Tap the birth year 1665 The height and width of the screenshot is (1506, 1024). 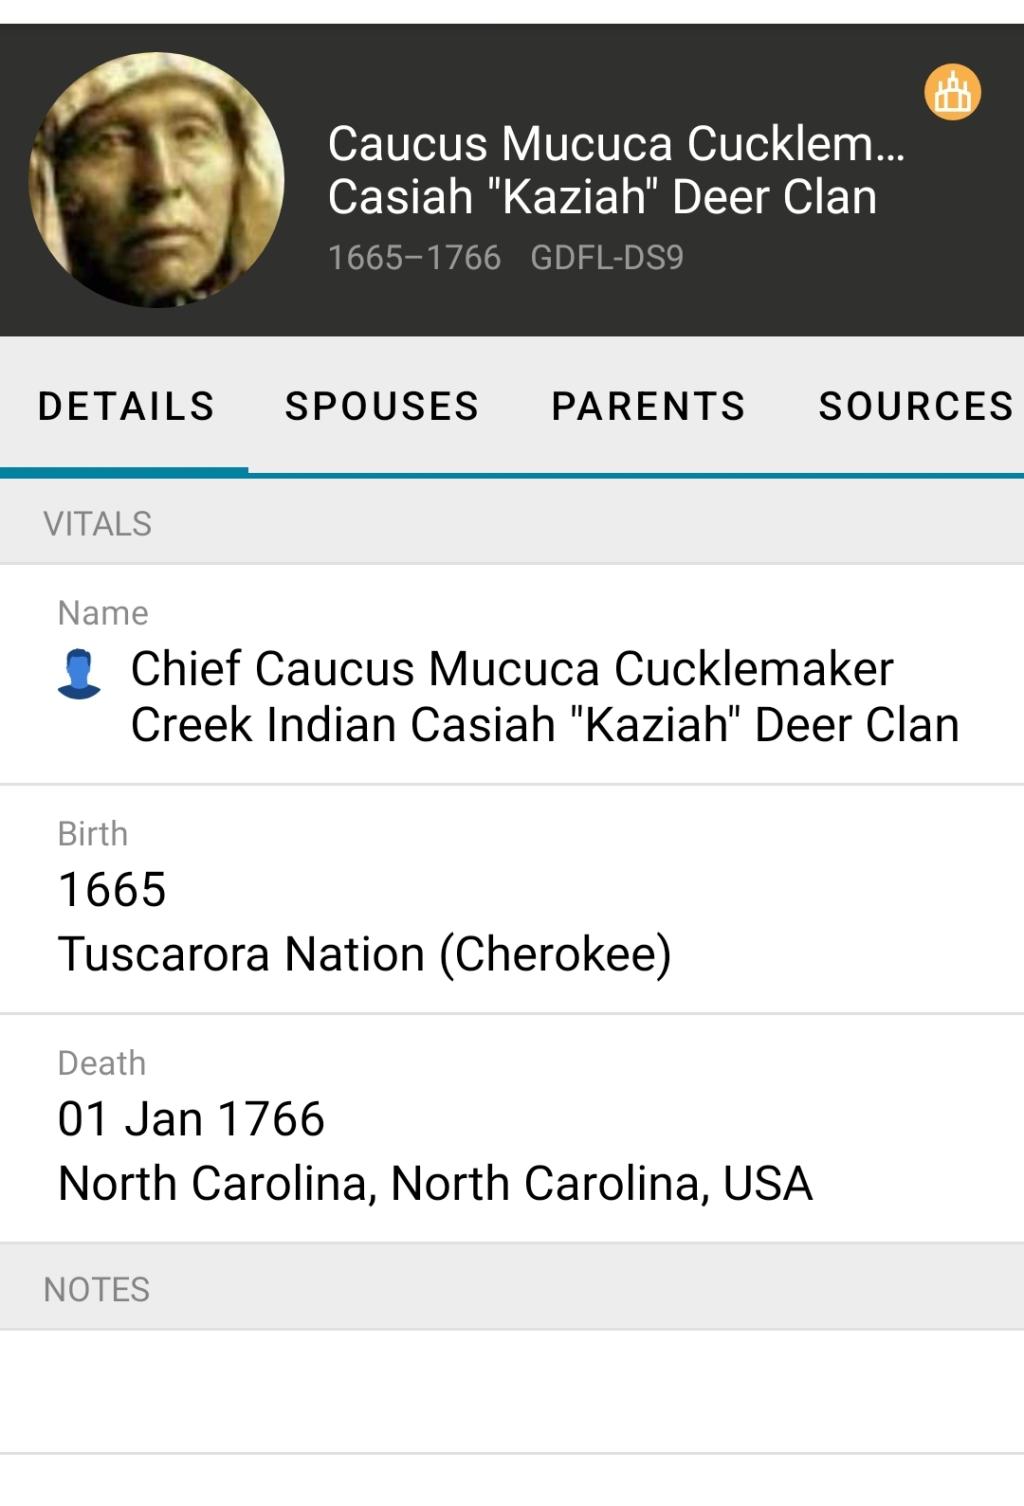point(112,890)
